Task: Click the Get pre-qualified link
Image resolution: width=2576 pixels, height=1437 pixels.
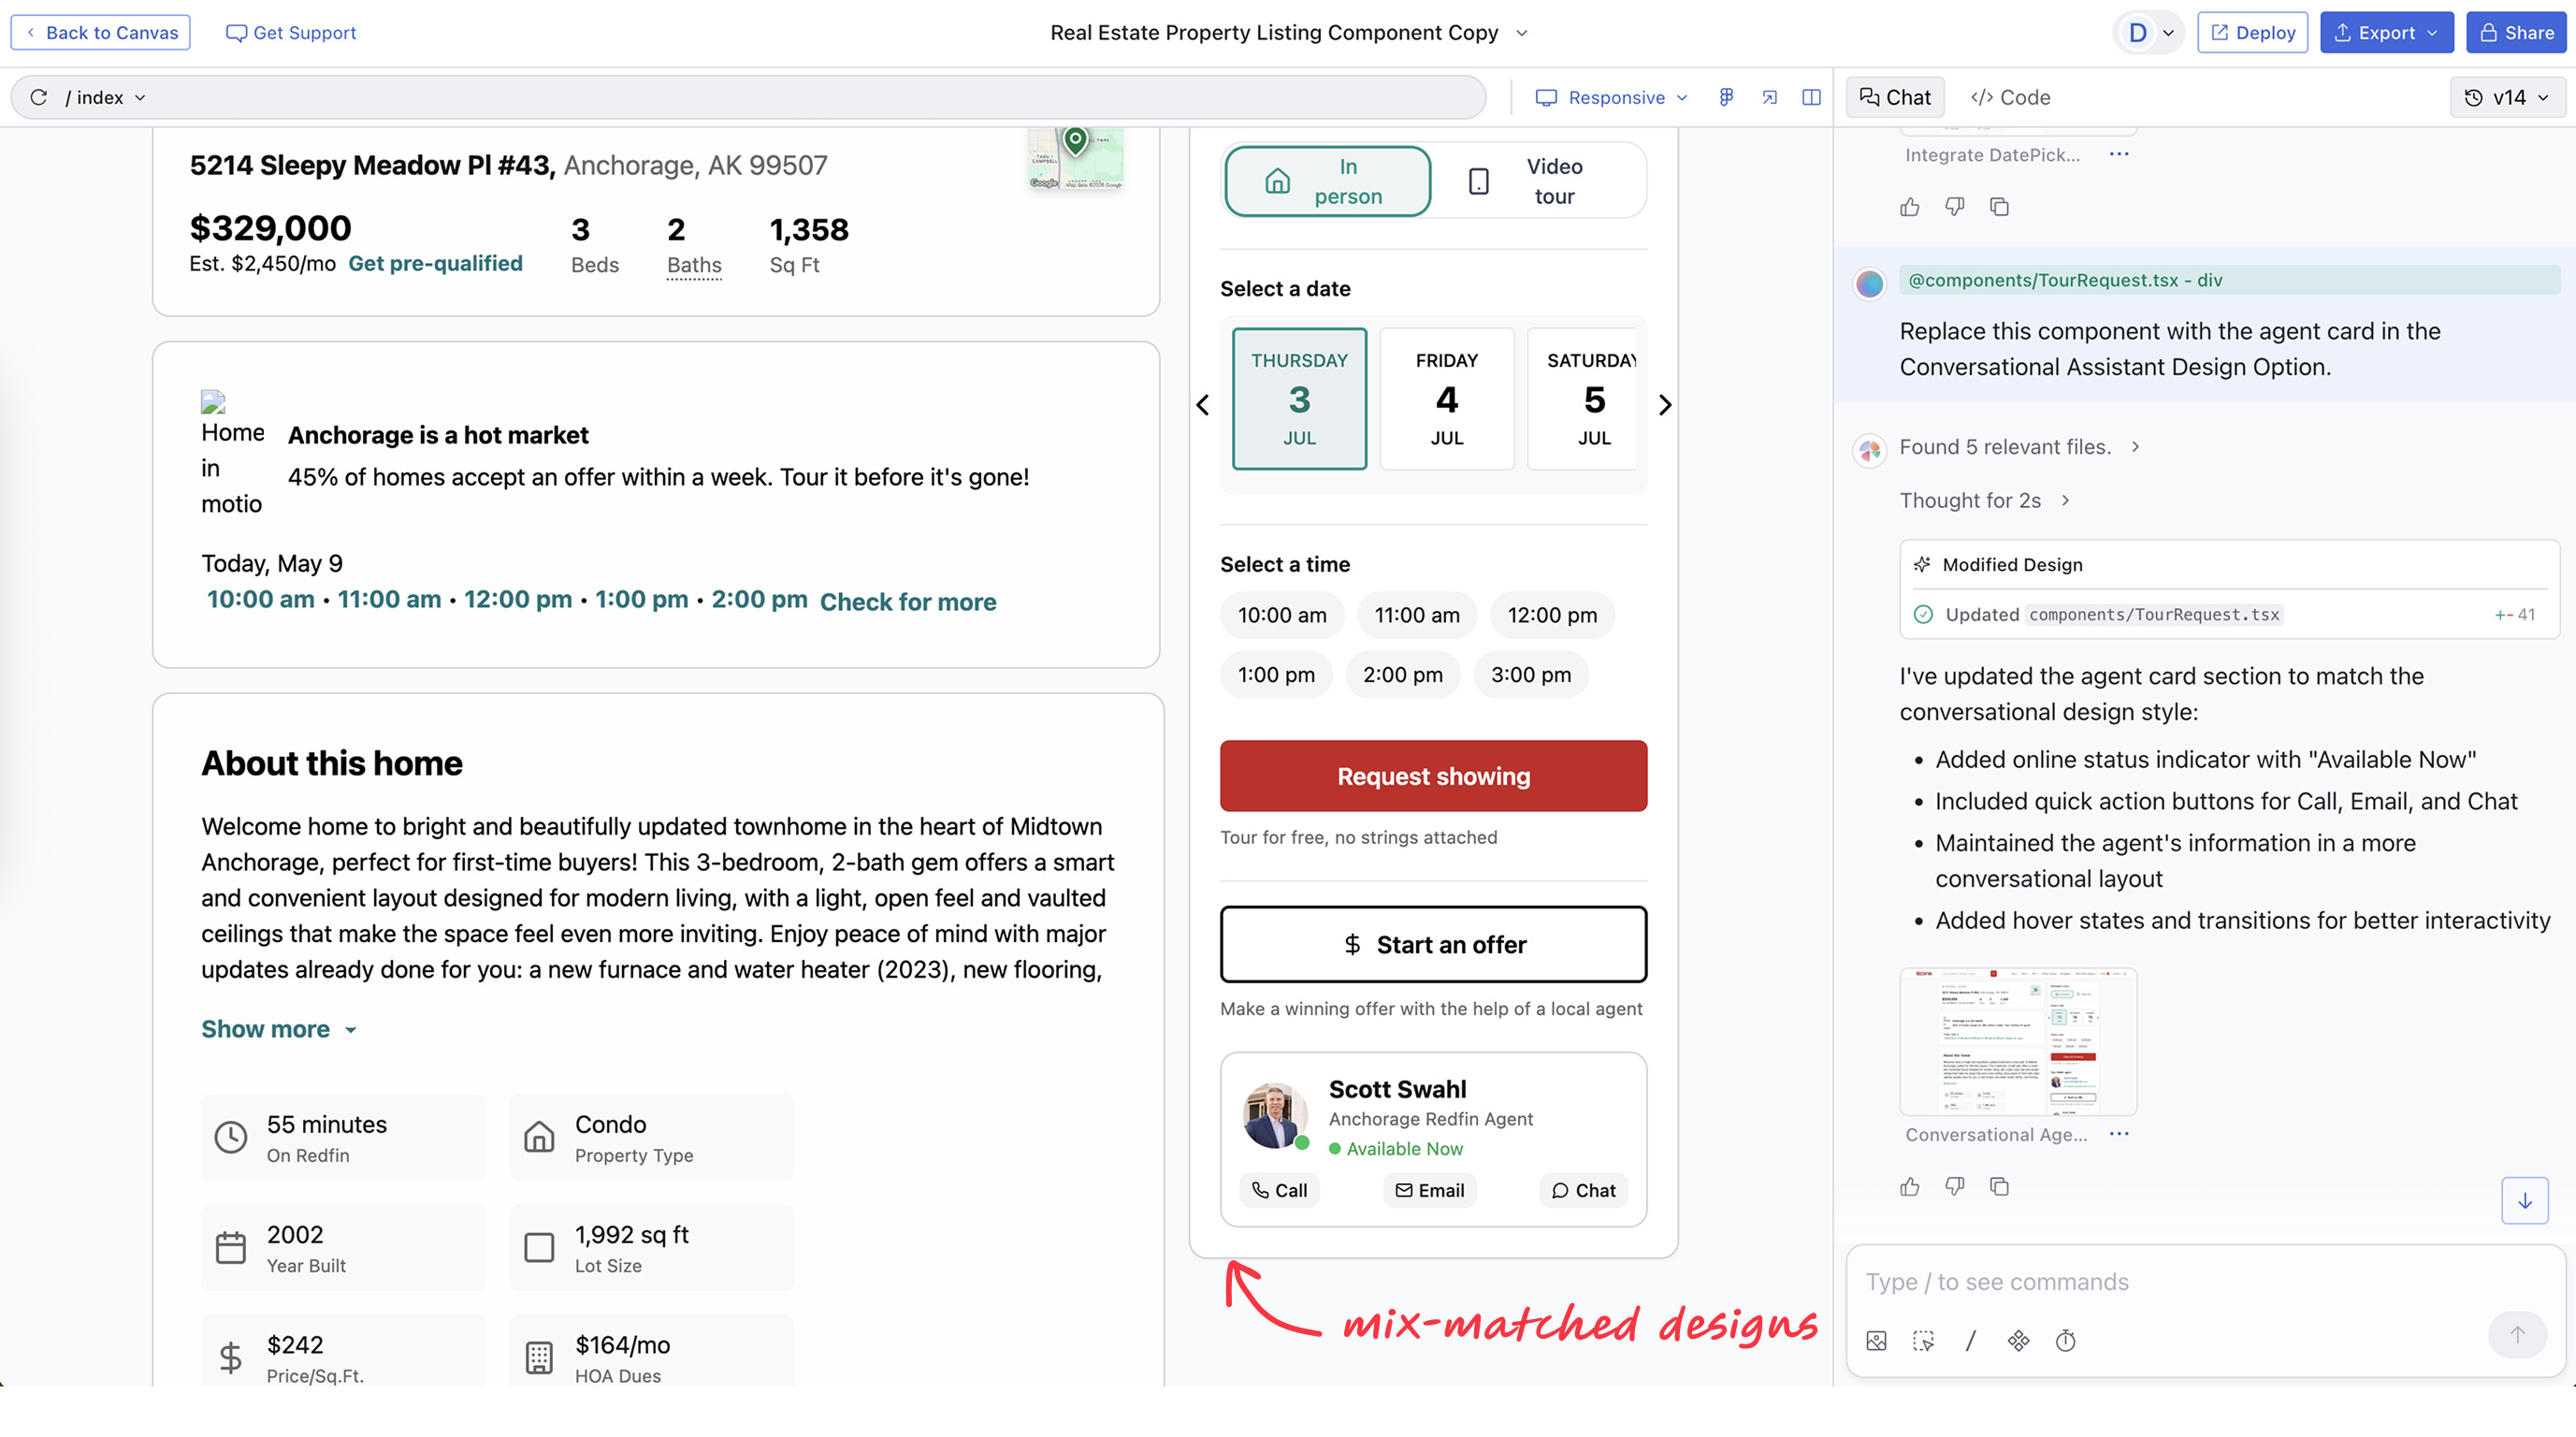Action: click(x=435, y=263)
